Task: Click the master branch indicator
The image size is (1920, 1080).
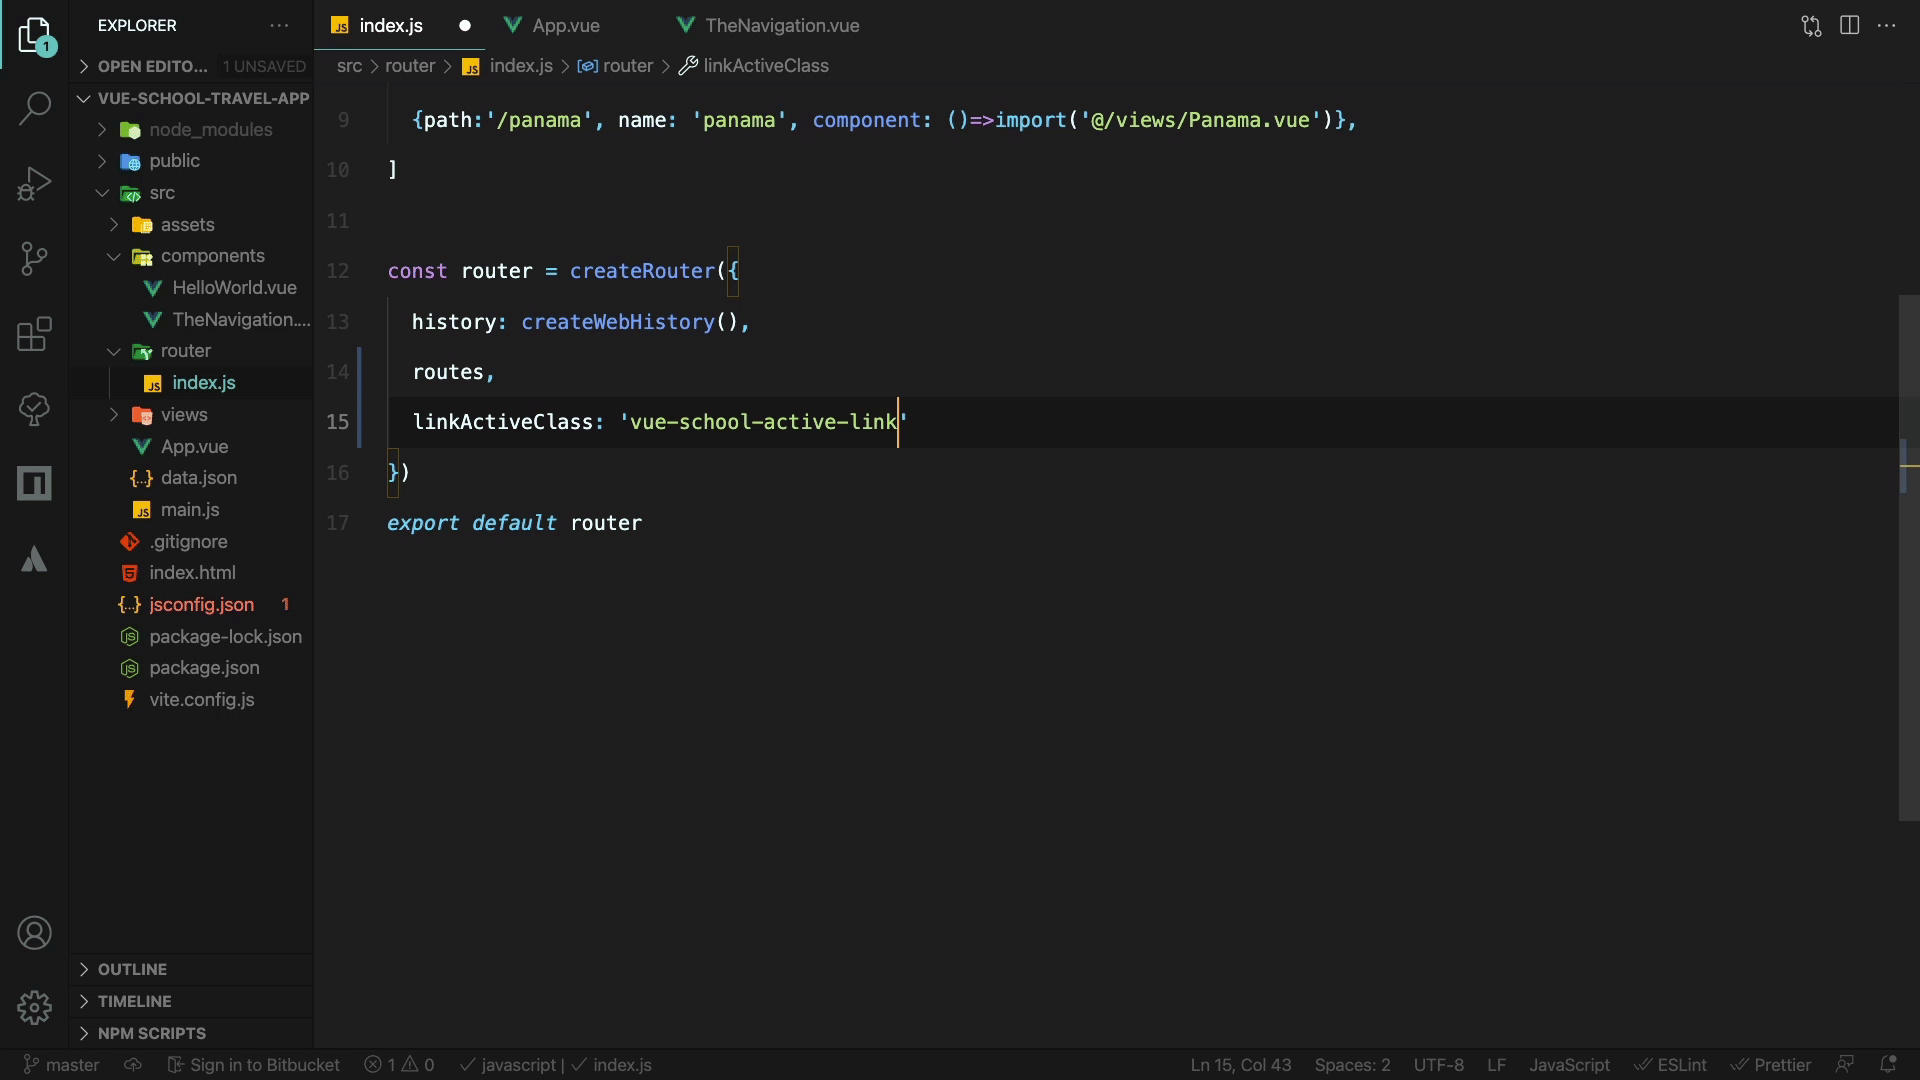Action: click(62, 1065)
